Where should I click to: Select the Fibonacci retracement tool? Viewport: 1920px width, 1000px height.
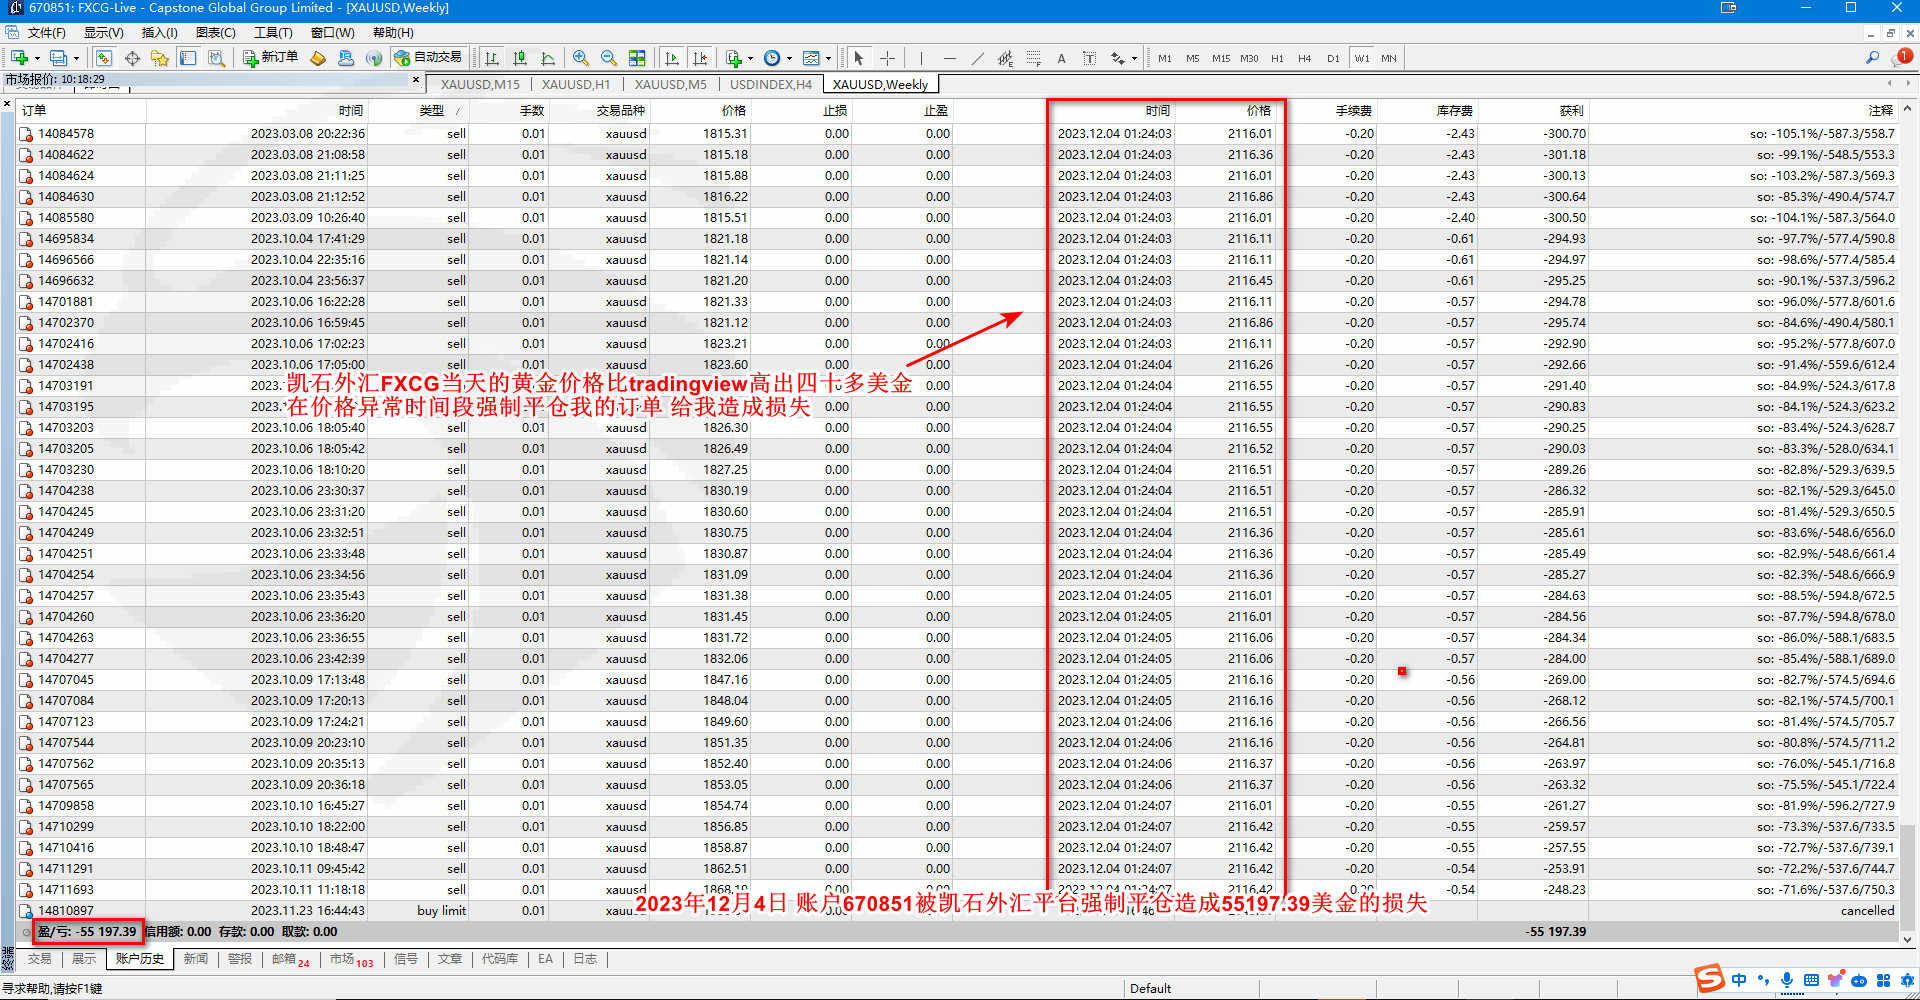[1033, 58]
